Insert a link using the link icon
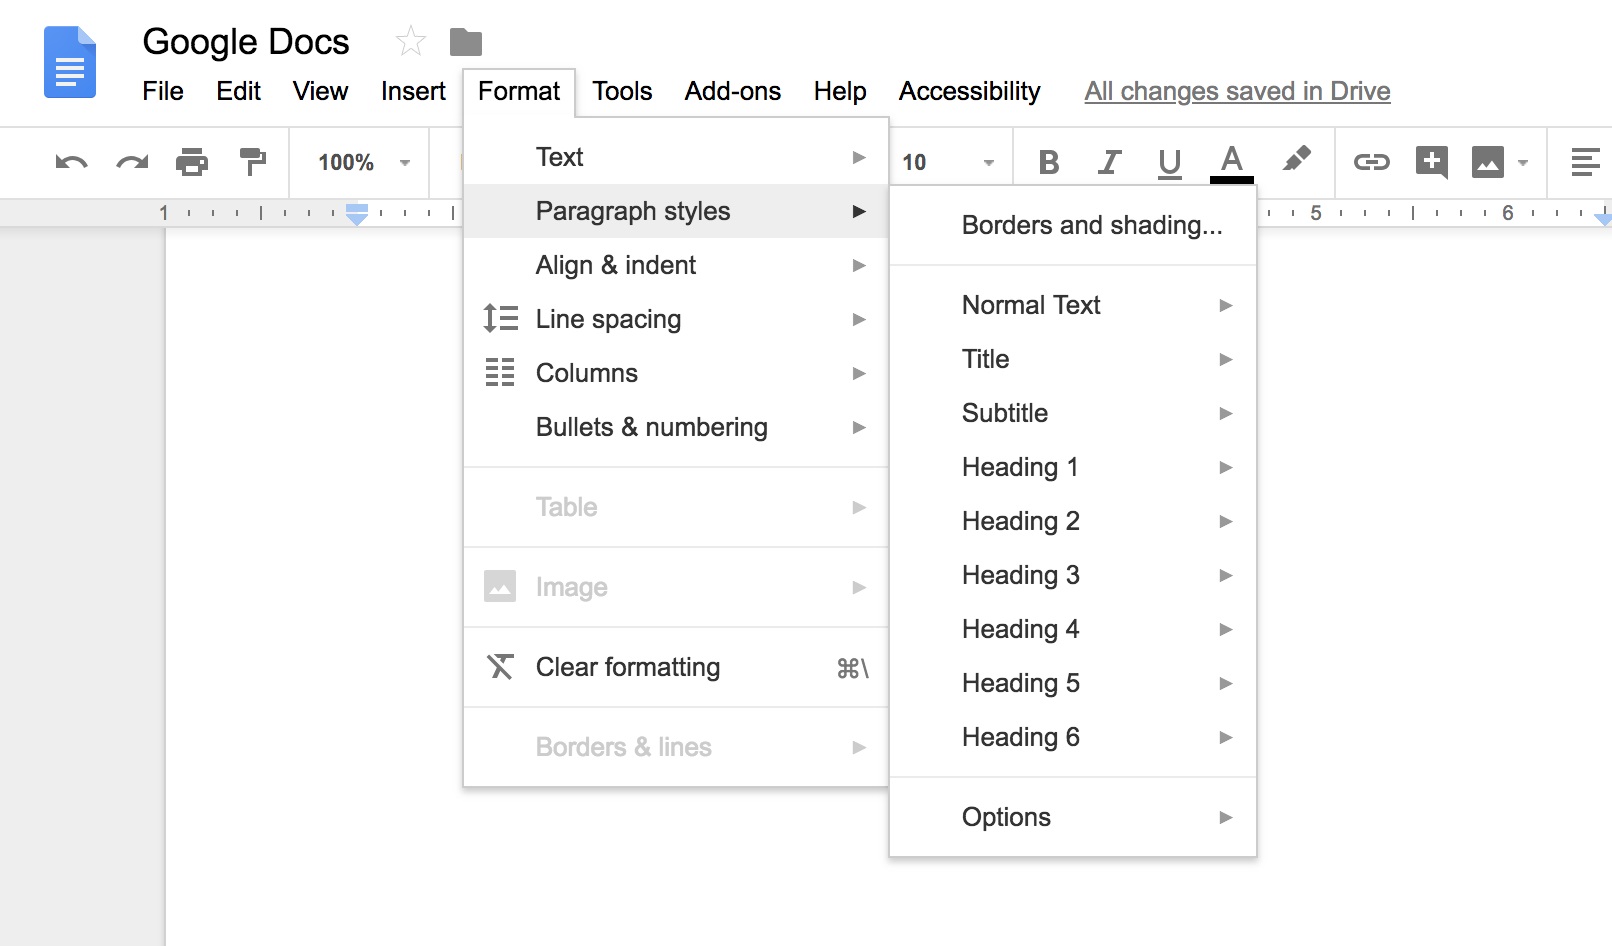Screen dimensions: 1612x946 click(x=1371, y=162)
